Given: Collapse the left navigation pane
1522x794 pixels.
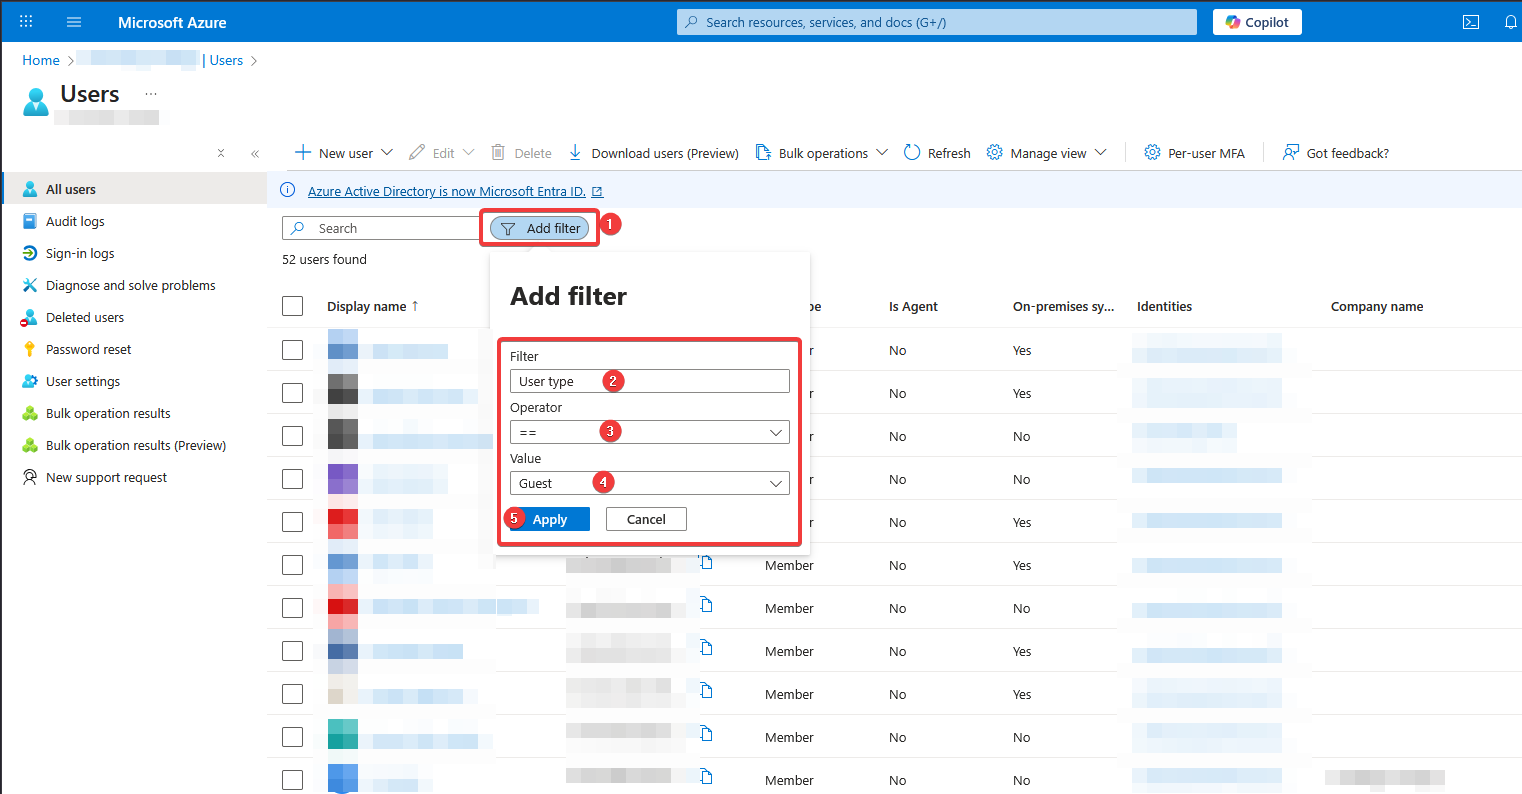Looking at the screenshot, I should [255, 153].
